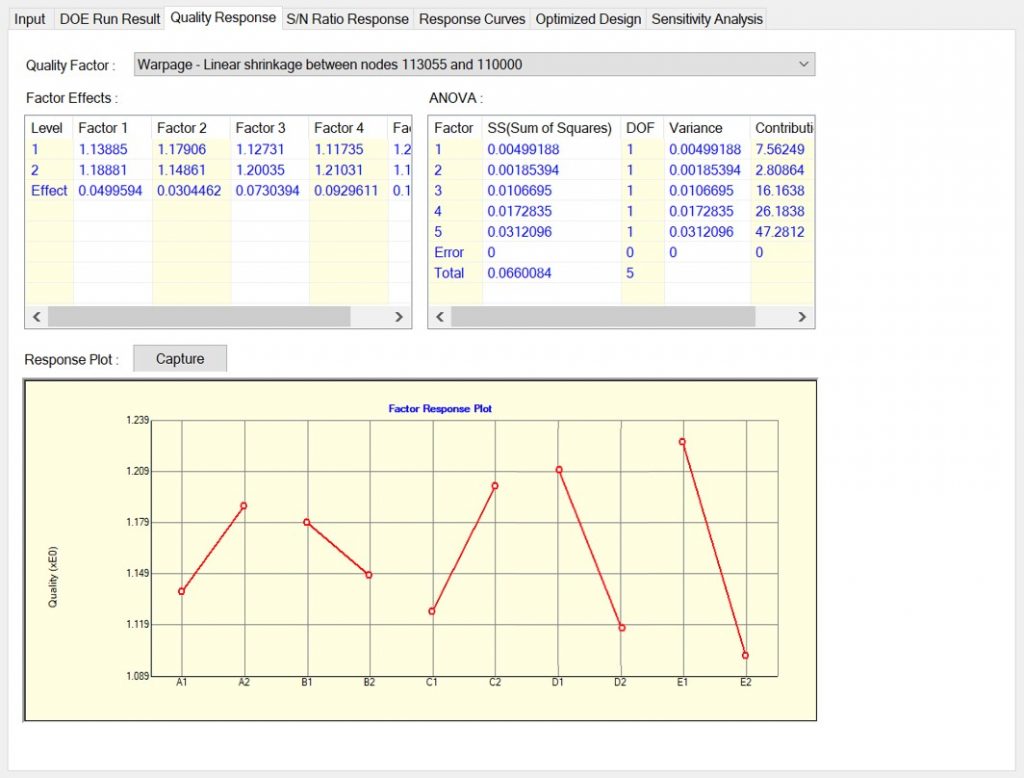Open the Sensitivity Analysis tab
This screenshot has width=1024, height=778.
[706, 19]
